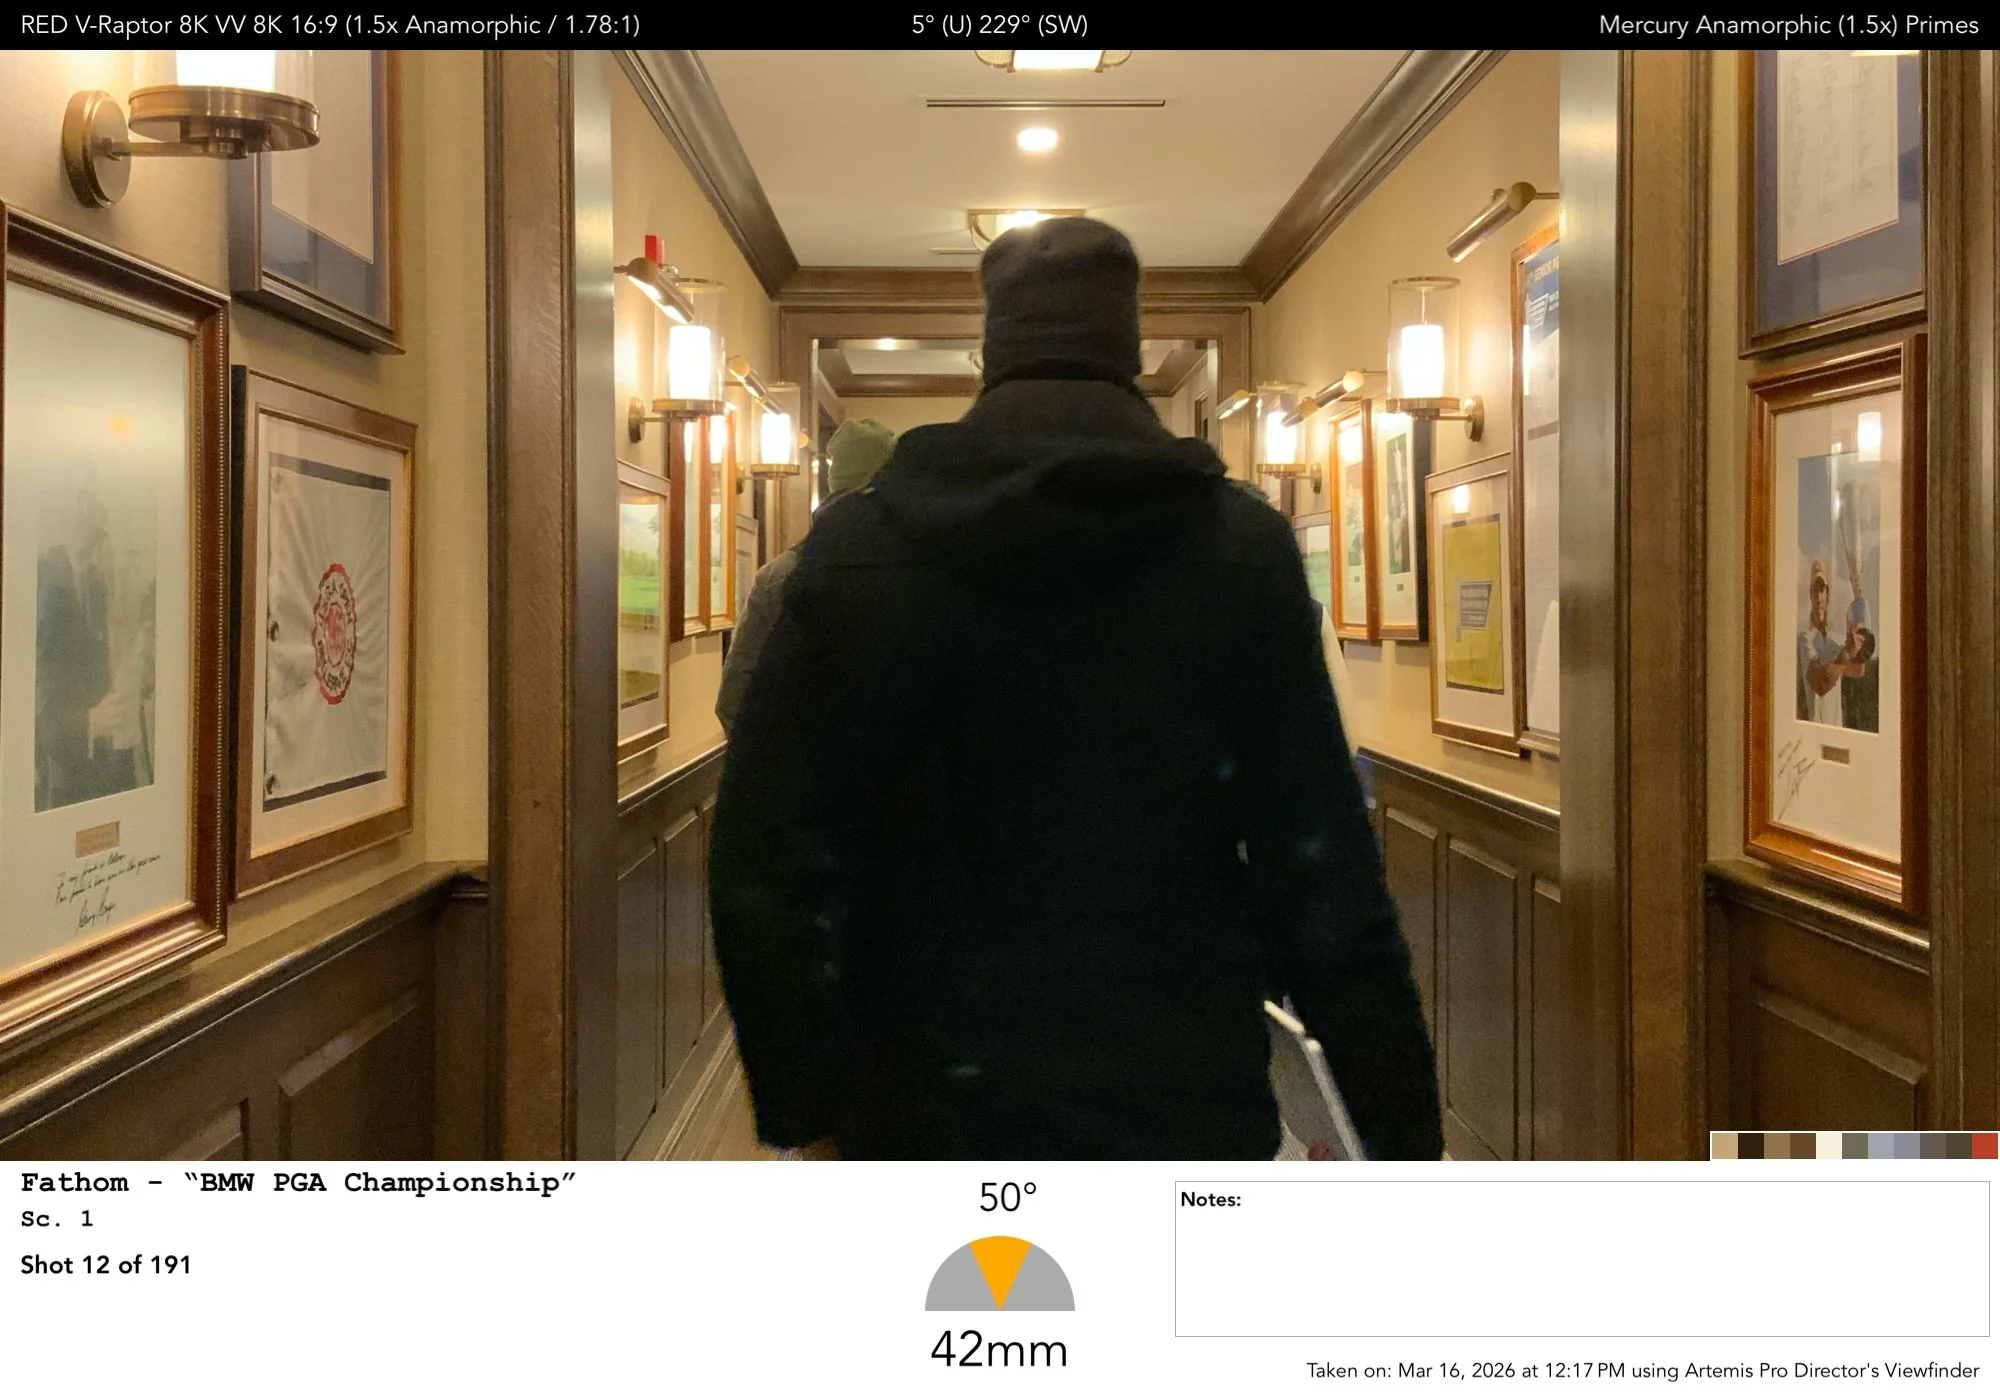
Task: Click the 42mm focal length label
Action: (x=999, y=1350)
